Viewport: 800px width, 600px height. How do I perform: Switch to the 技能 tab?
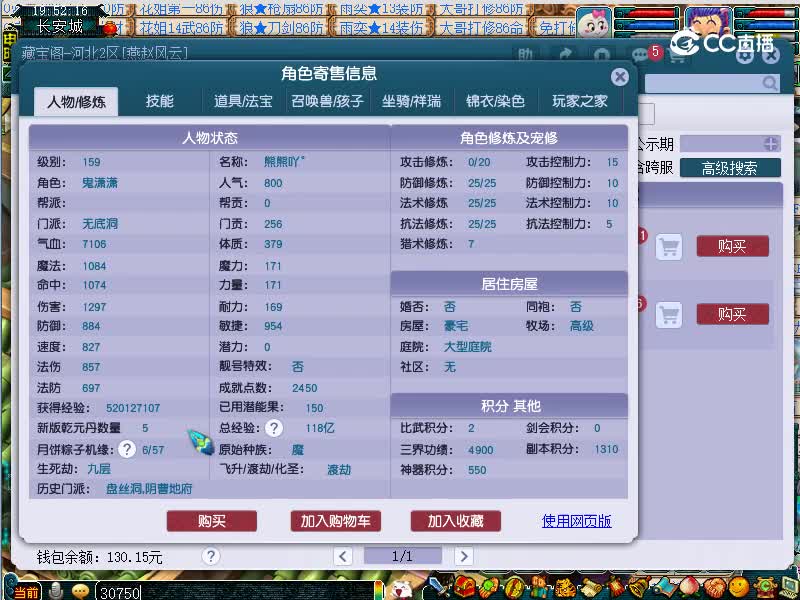[160, 101]
